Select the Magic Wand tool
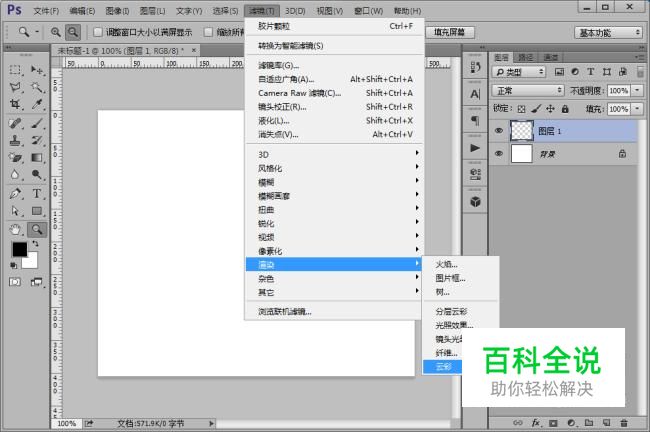The height and width of the screenshot is (432, 650). coord(37,87)
